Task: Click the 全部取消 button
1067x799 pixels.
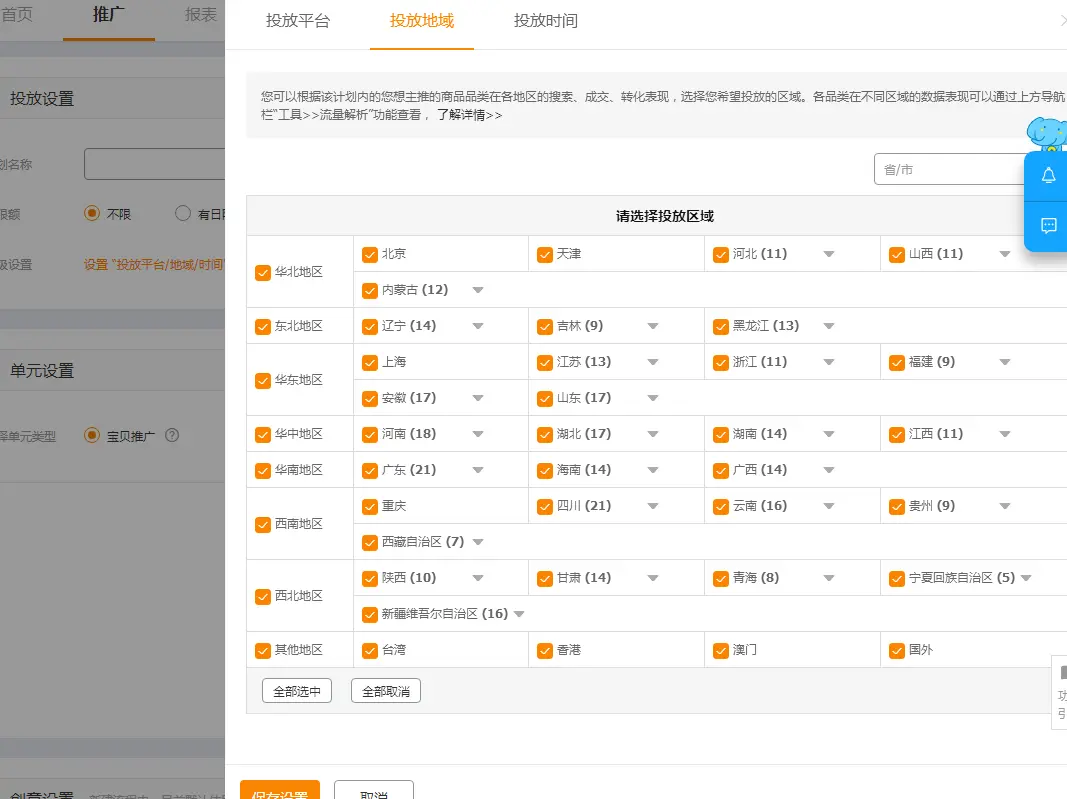Action: click(x=386, y=691)
